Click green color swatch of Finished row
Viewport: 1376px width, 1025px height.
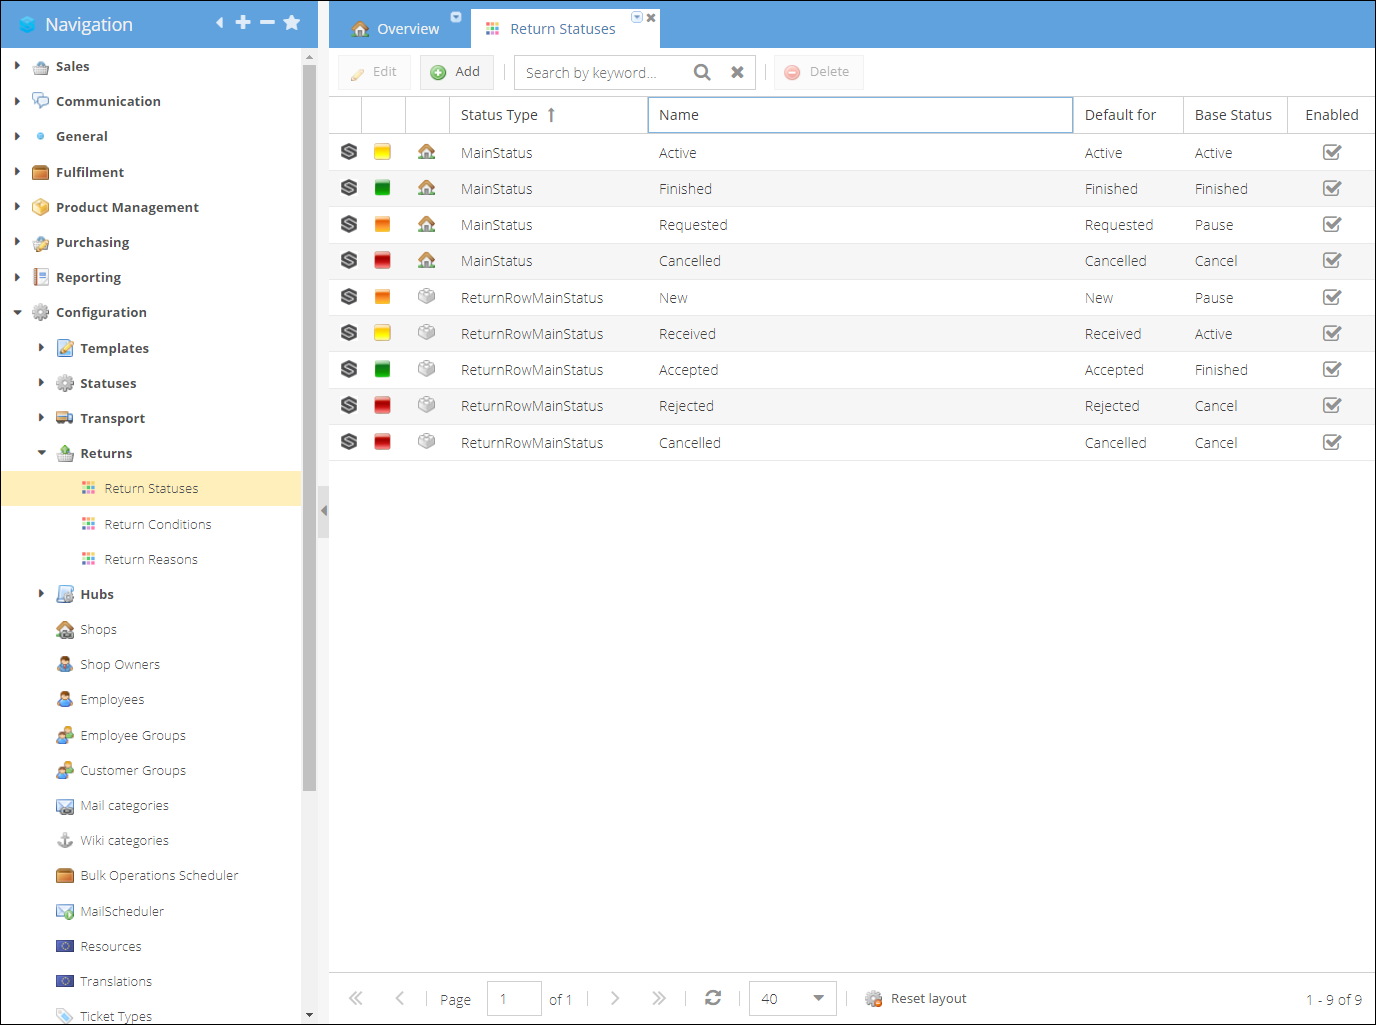click(382, 188)
